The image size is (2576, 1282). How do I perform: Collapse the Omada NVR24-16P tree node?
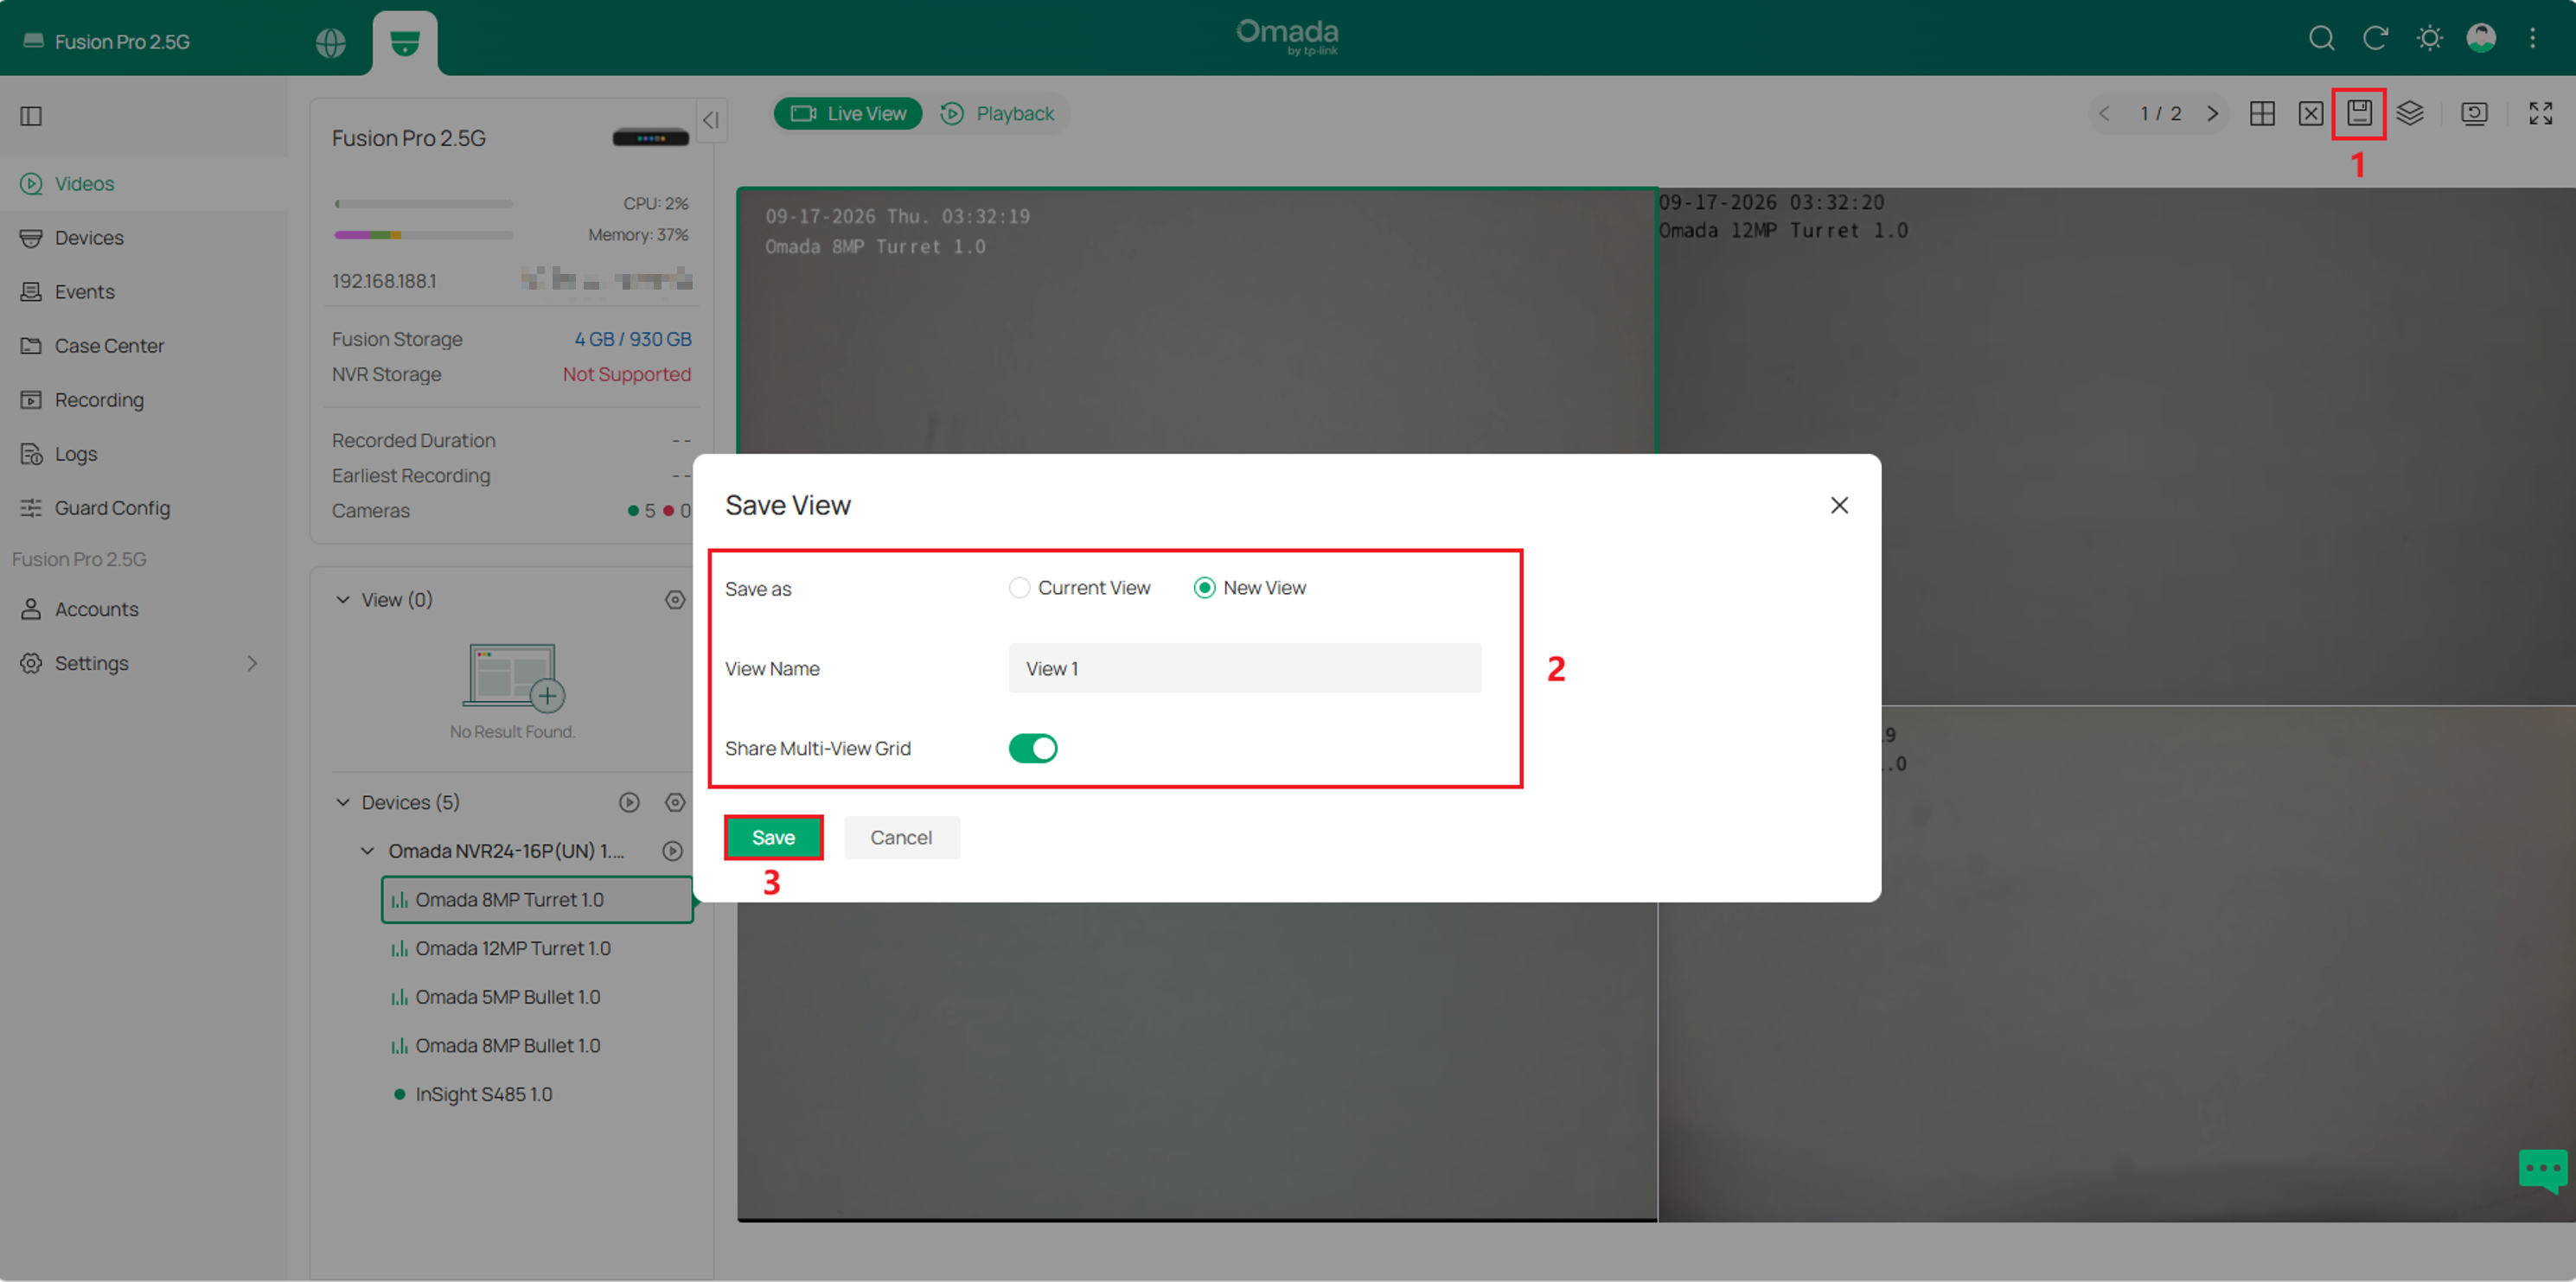pyautogui.click(x=367, y=850)
